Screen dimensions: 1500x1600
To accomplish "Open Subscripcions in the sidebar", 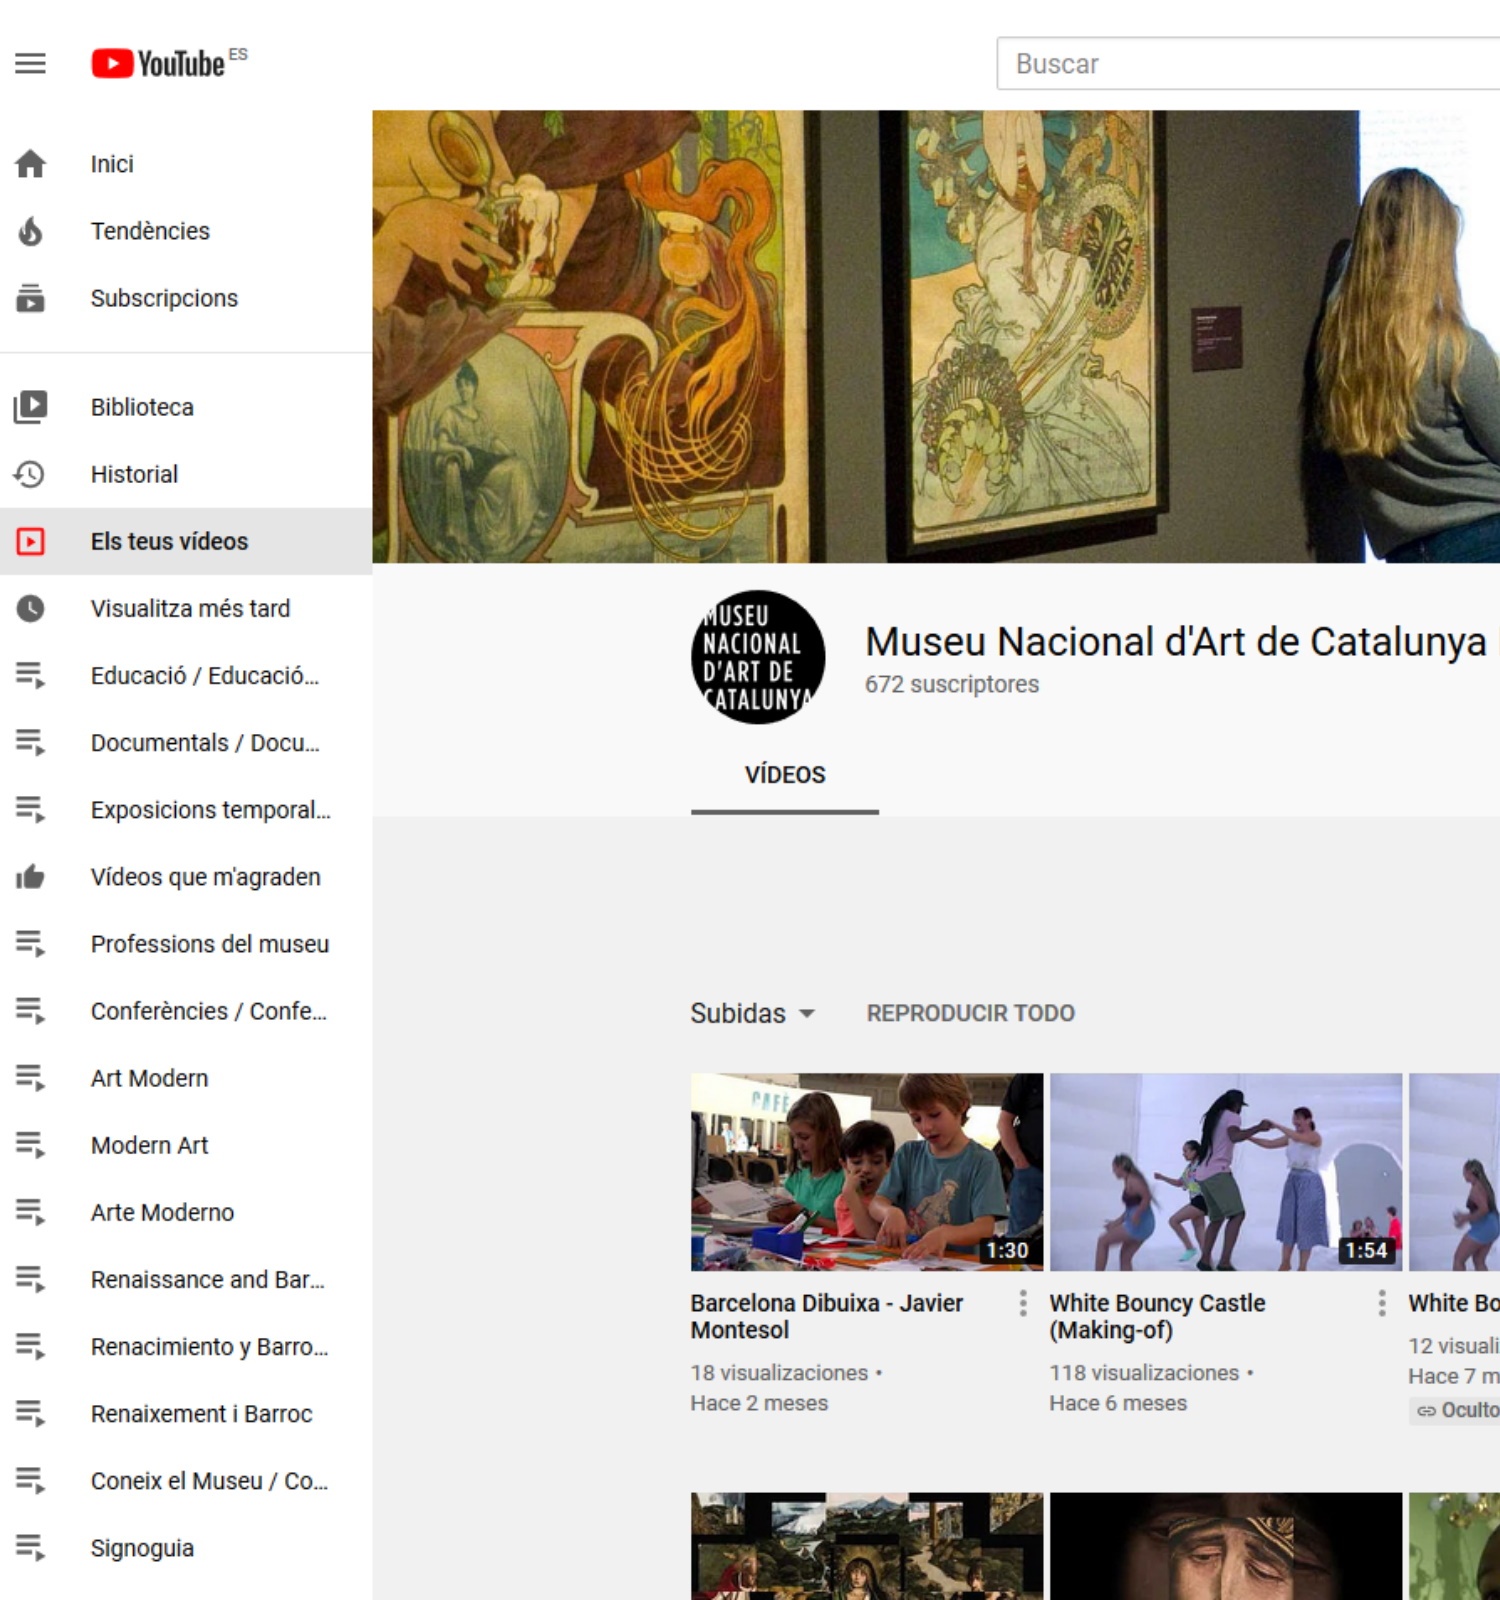I will point(186,298).
